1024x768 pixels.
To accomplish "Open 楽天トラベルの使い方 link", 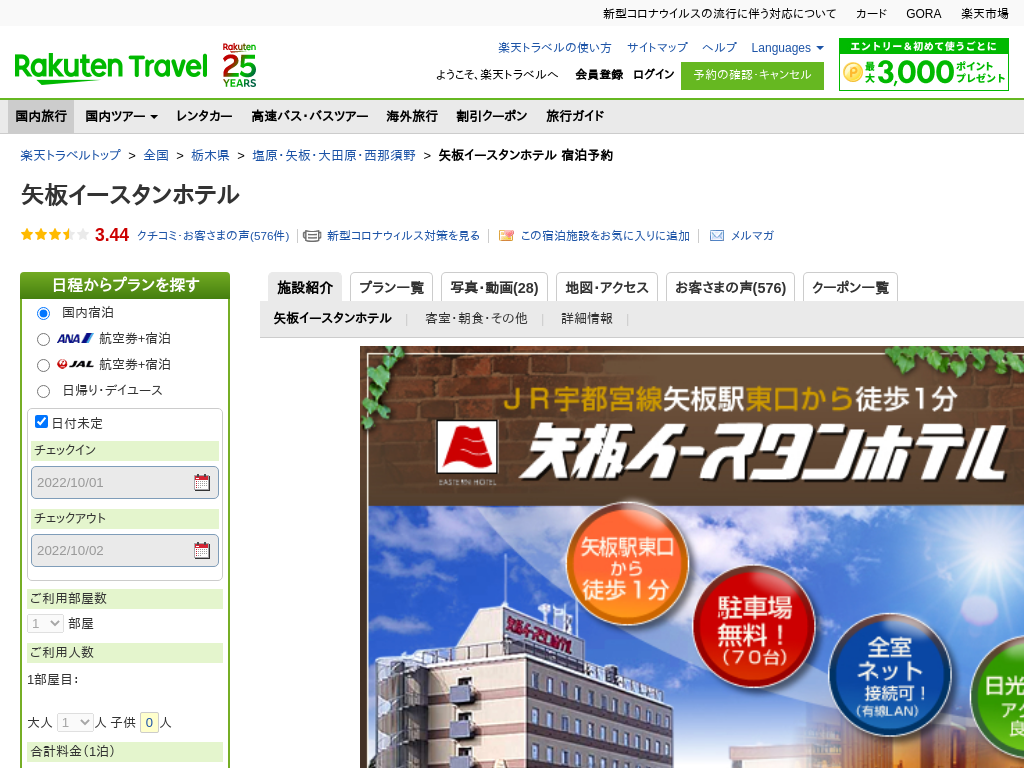I will click(554, 48).
